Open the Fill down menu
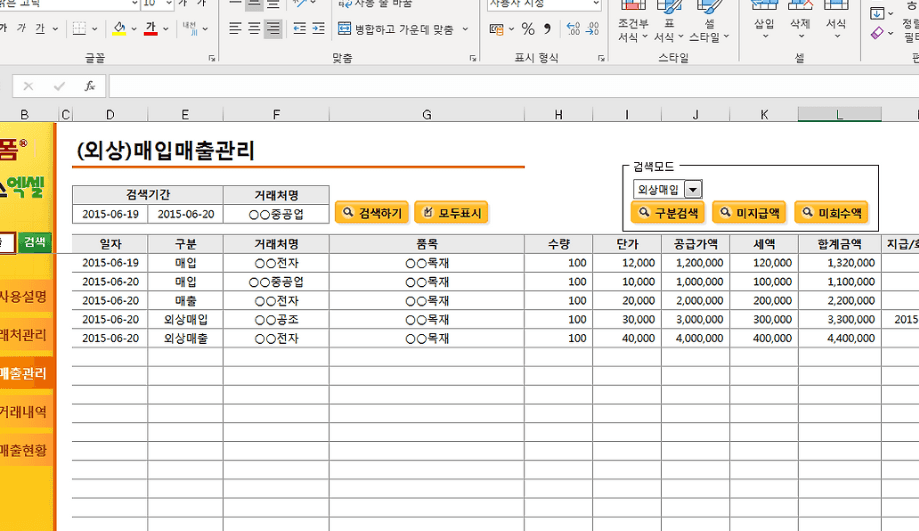This screenshot has width=919, height=531. pyautogui.click(x=881, y=13)
